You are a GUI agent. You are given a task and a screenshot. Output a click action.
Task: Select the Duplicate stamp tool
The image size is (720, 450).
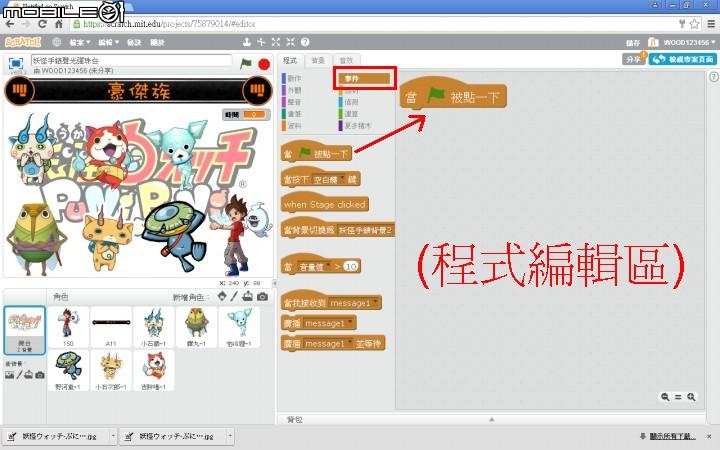click(x=247, y=42)
